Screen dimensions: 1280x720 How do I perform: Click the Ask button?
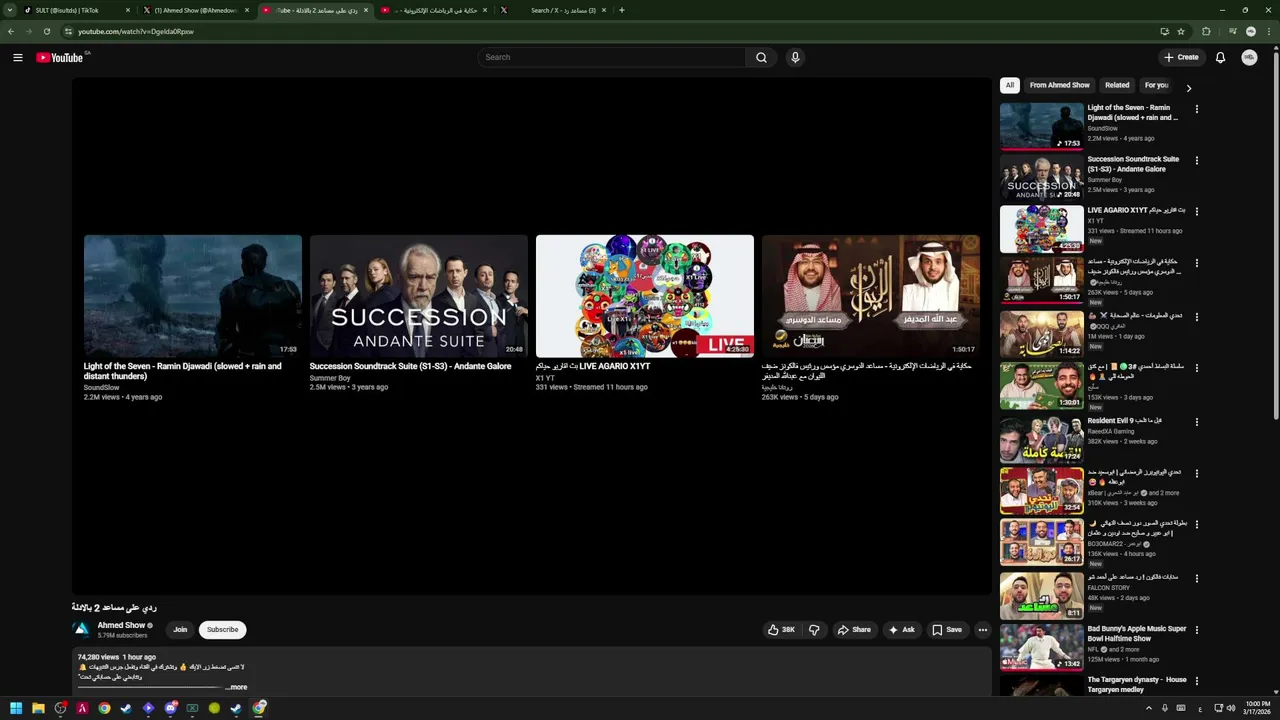coord(902,630)
